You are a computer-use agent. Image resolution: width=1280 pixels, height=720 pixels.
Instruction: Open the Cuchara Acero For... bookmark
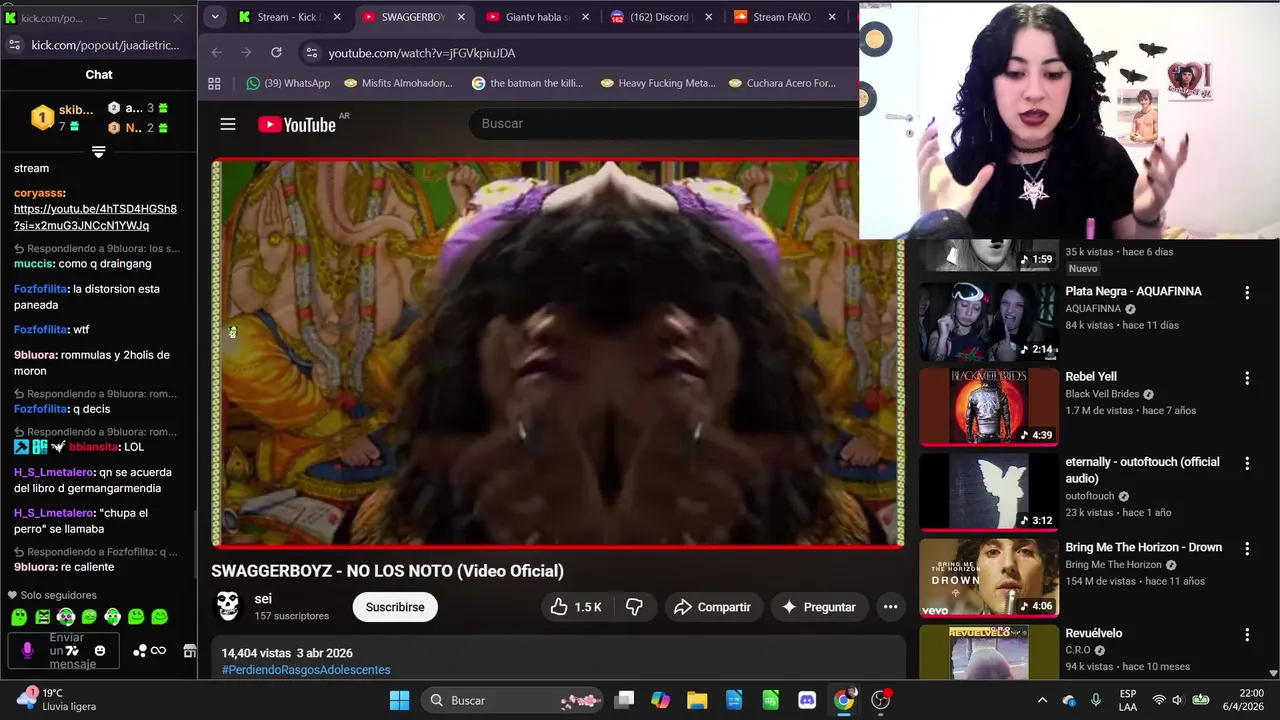click(x=783, y=83)
